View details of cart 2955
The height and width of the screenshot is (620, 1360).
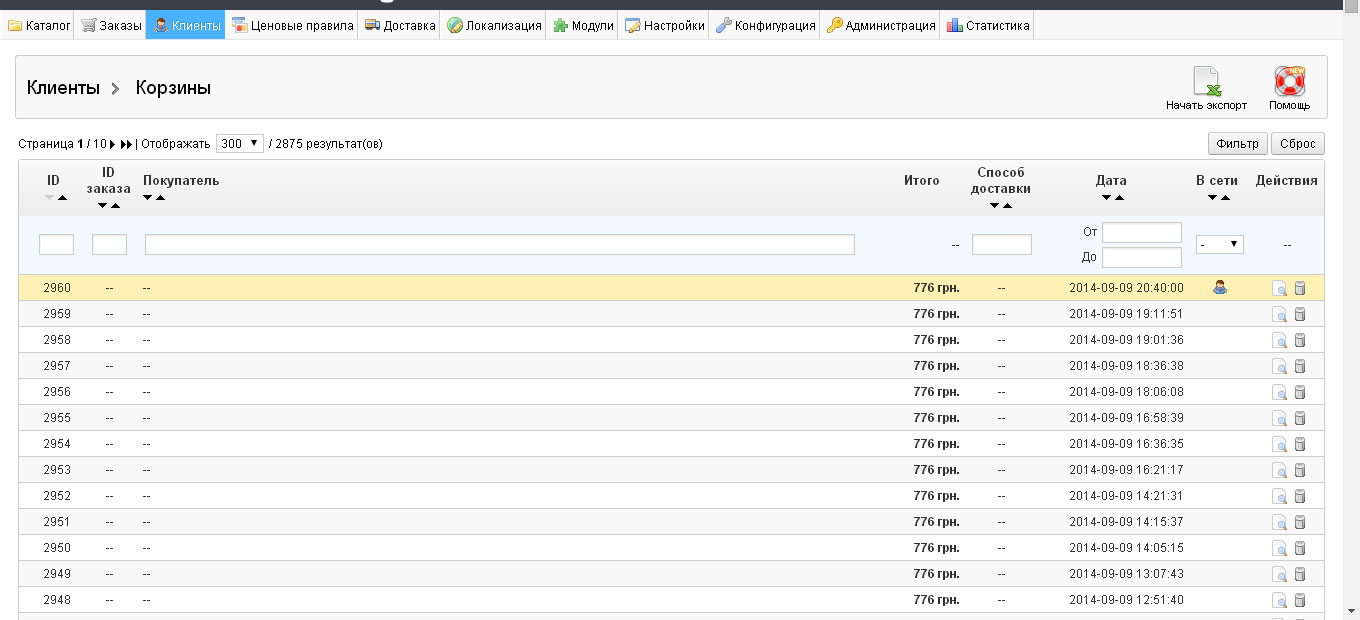1279,418
